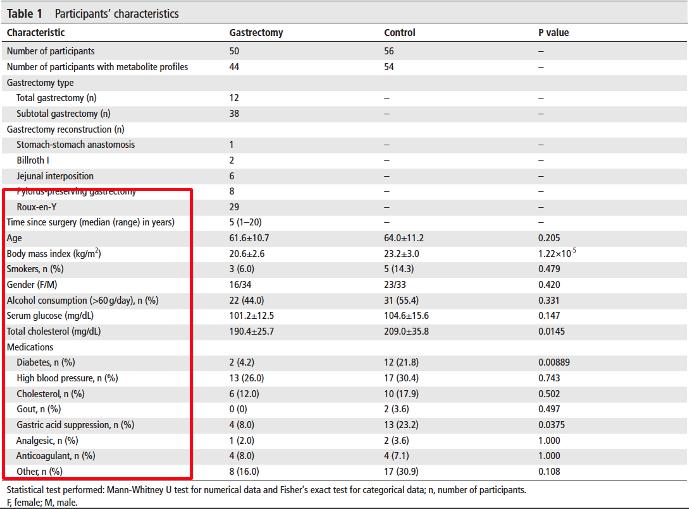
Task: Select the 'Billroth I' row label
Action: 33,160
